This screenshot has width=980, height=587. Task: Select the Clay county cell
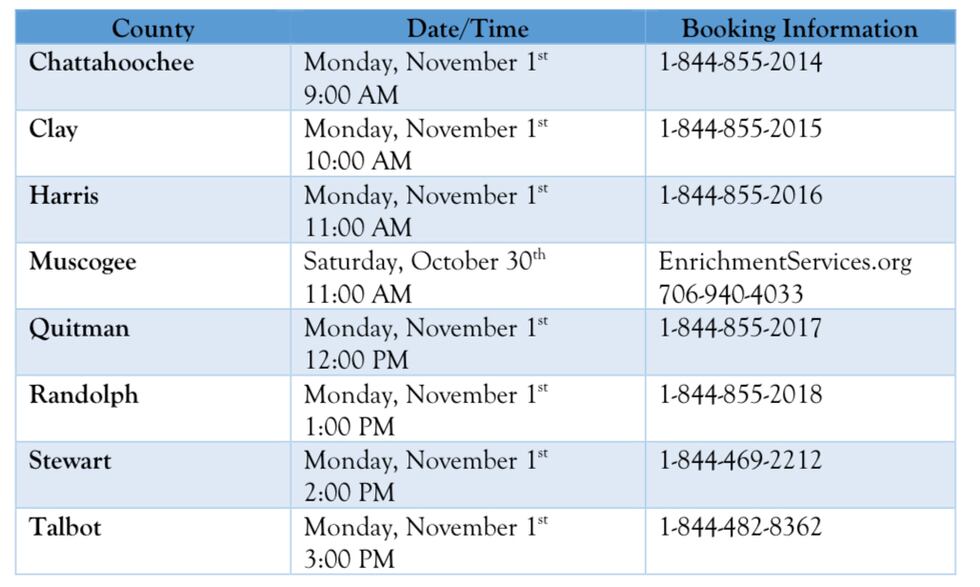[53, 129]
